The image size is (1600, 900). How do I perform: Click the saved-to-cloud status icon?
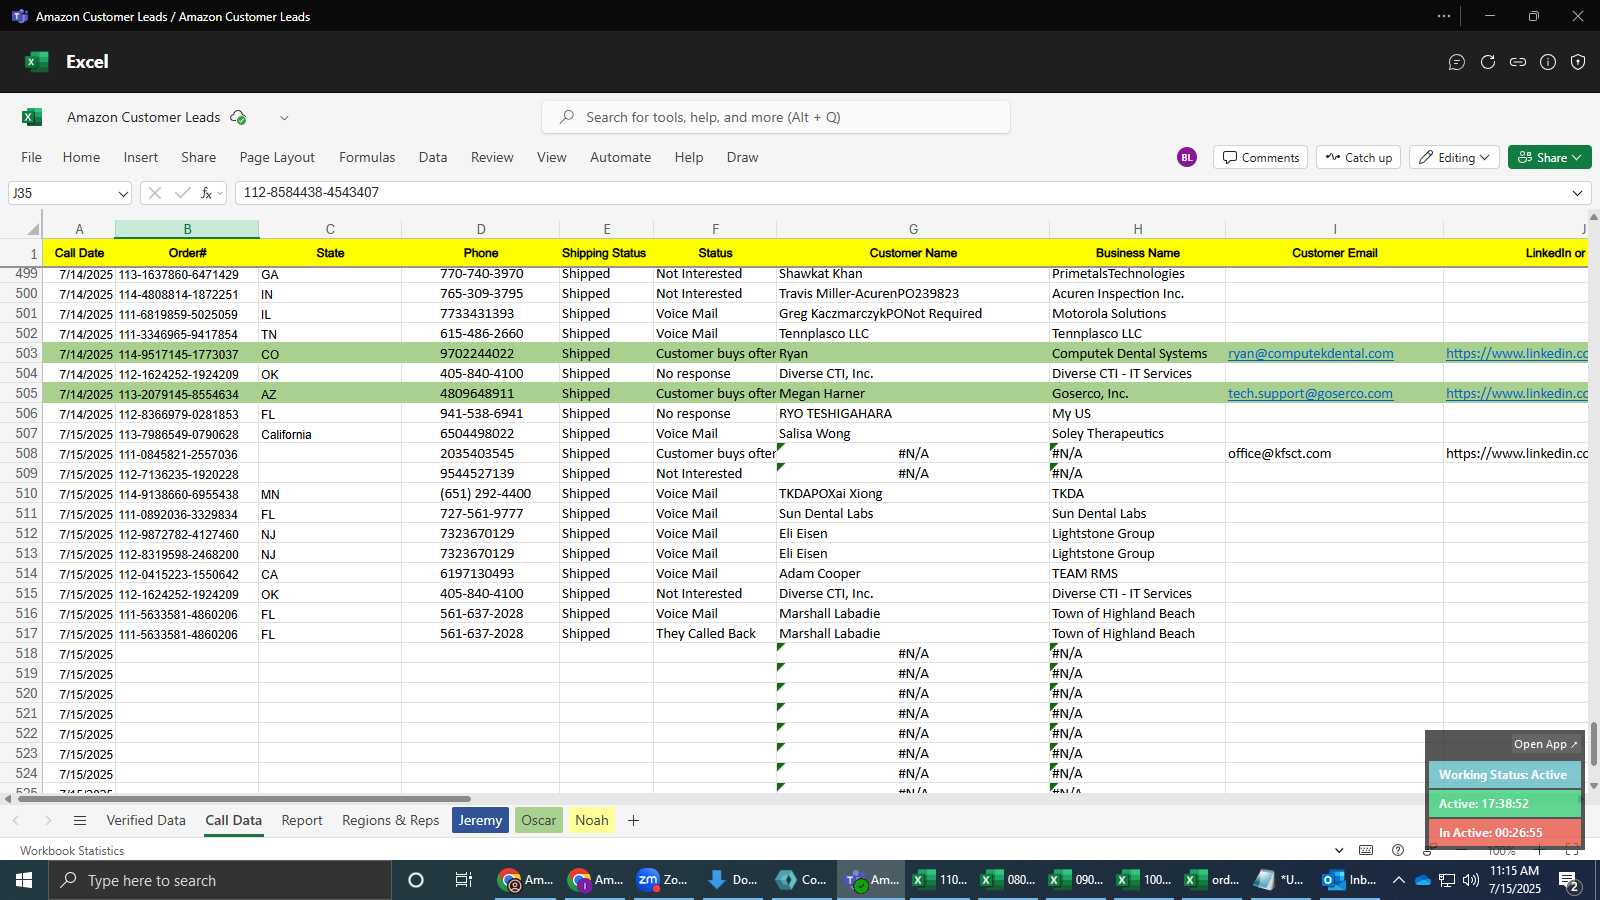(238, 117)
